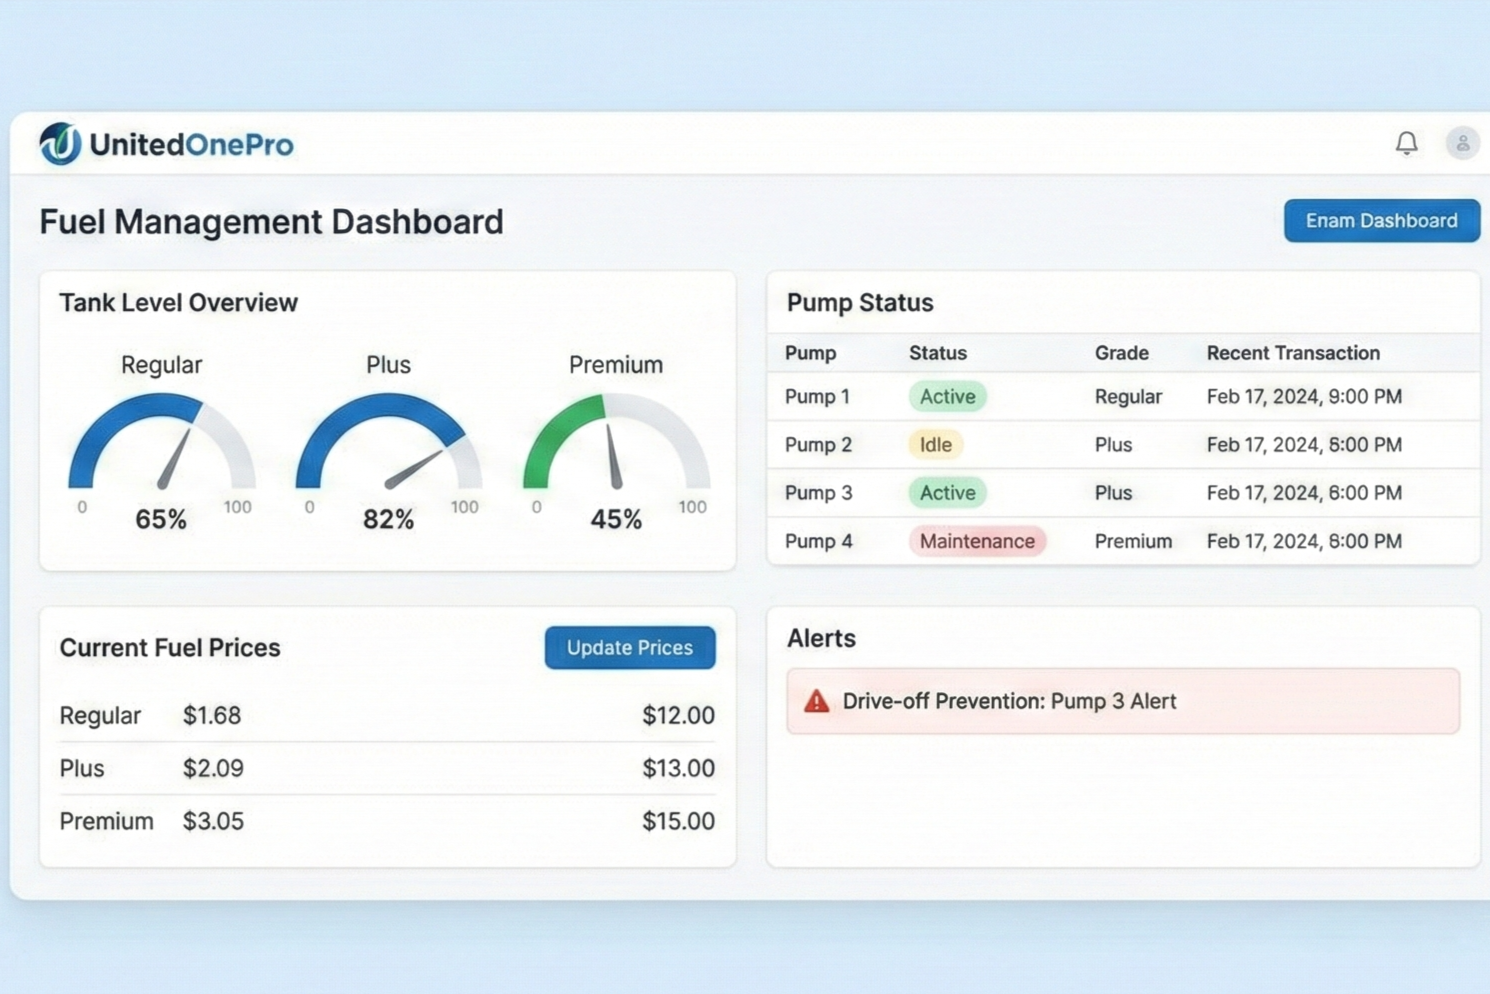1490x994 pixels.
Task: Click the Maintenance badge for Pump 4
Action: pyautogui.click(x=977, y=541)
